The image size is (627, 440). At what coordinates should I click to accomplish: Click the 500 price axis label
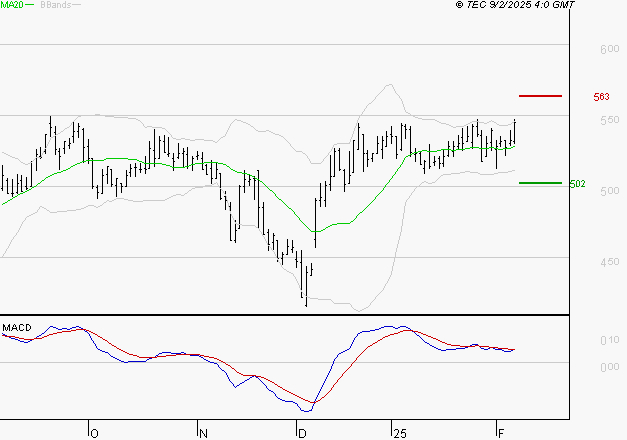point(610,191)
